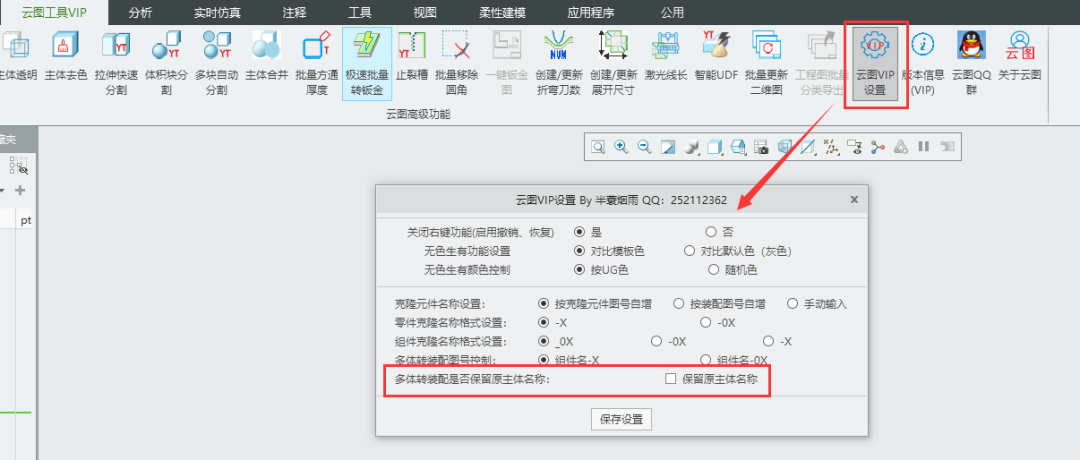Choose 对比默认色（灰色） option

689,251
